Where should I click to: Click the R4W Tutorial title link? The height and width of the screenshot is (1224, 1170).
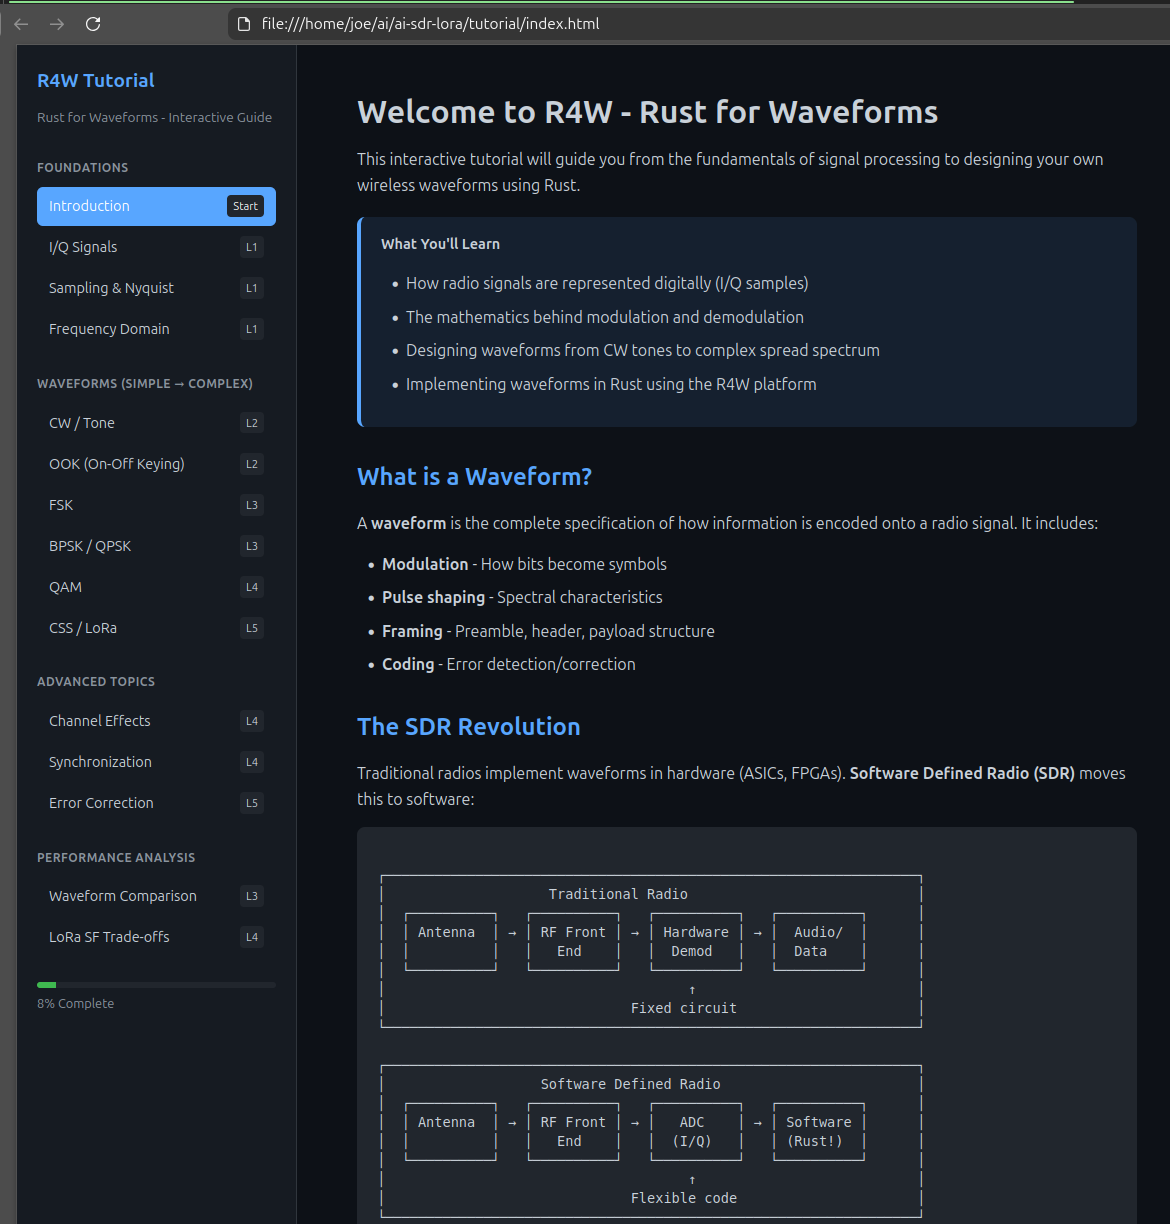click(96, 81)
